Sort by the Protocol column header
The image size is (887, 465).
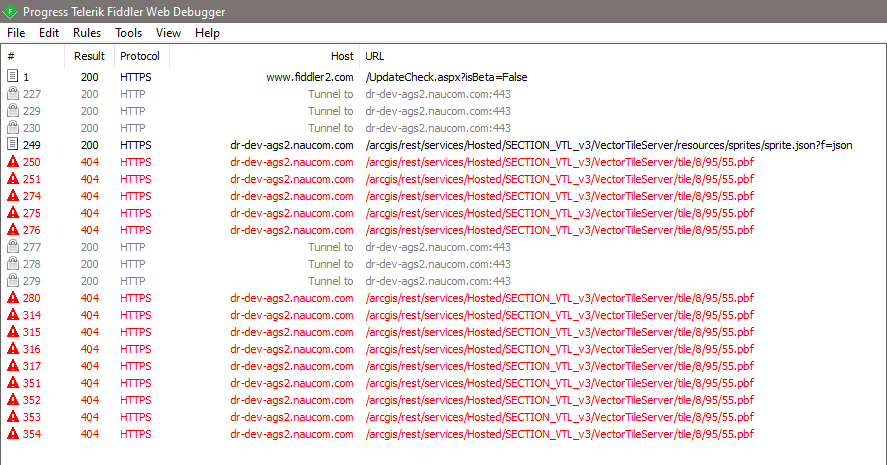pyautogui.click(x=141, y=56)
